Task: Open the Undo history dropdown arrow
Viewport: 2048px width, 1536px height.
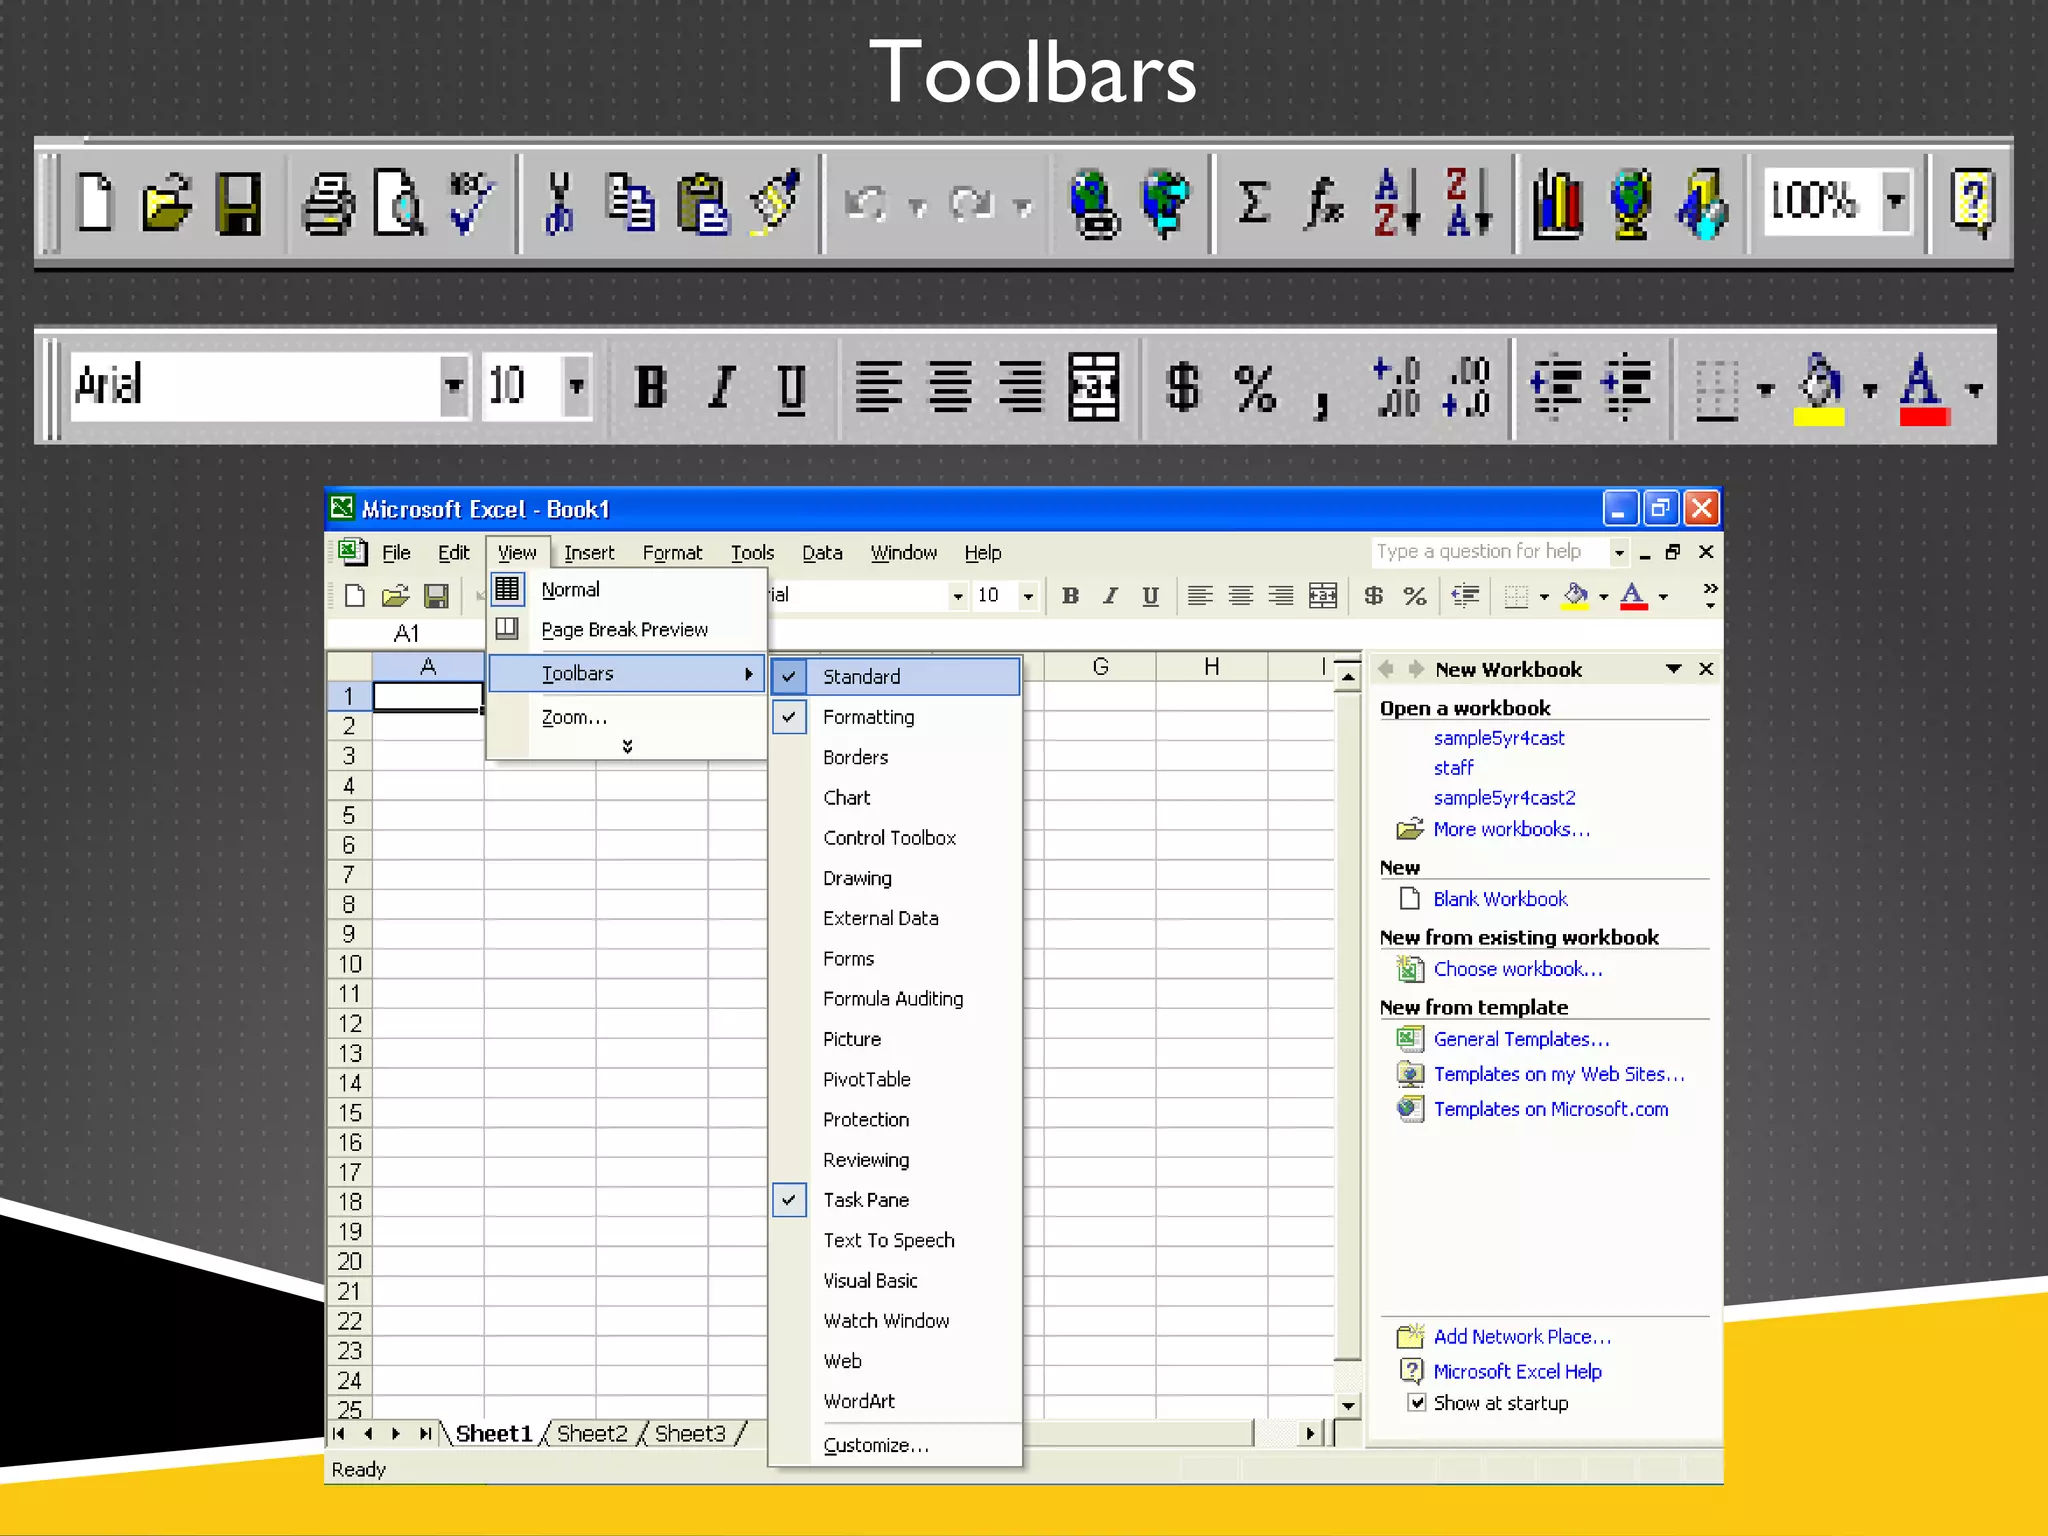Action: coord(917,207)
